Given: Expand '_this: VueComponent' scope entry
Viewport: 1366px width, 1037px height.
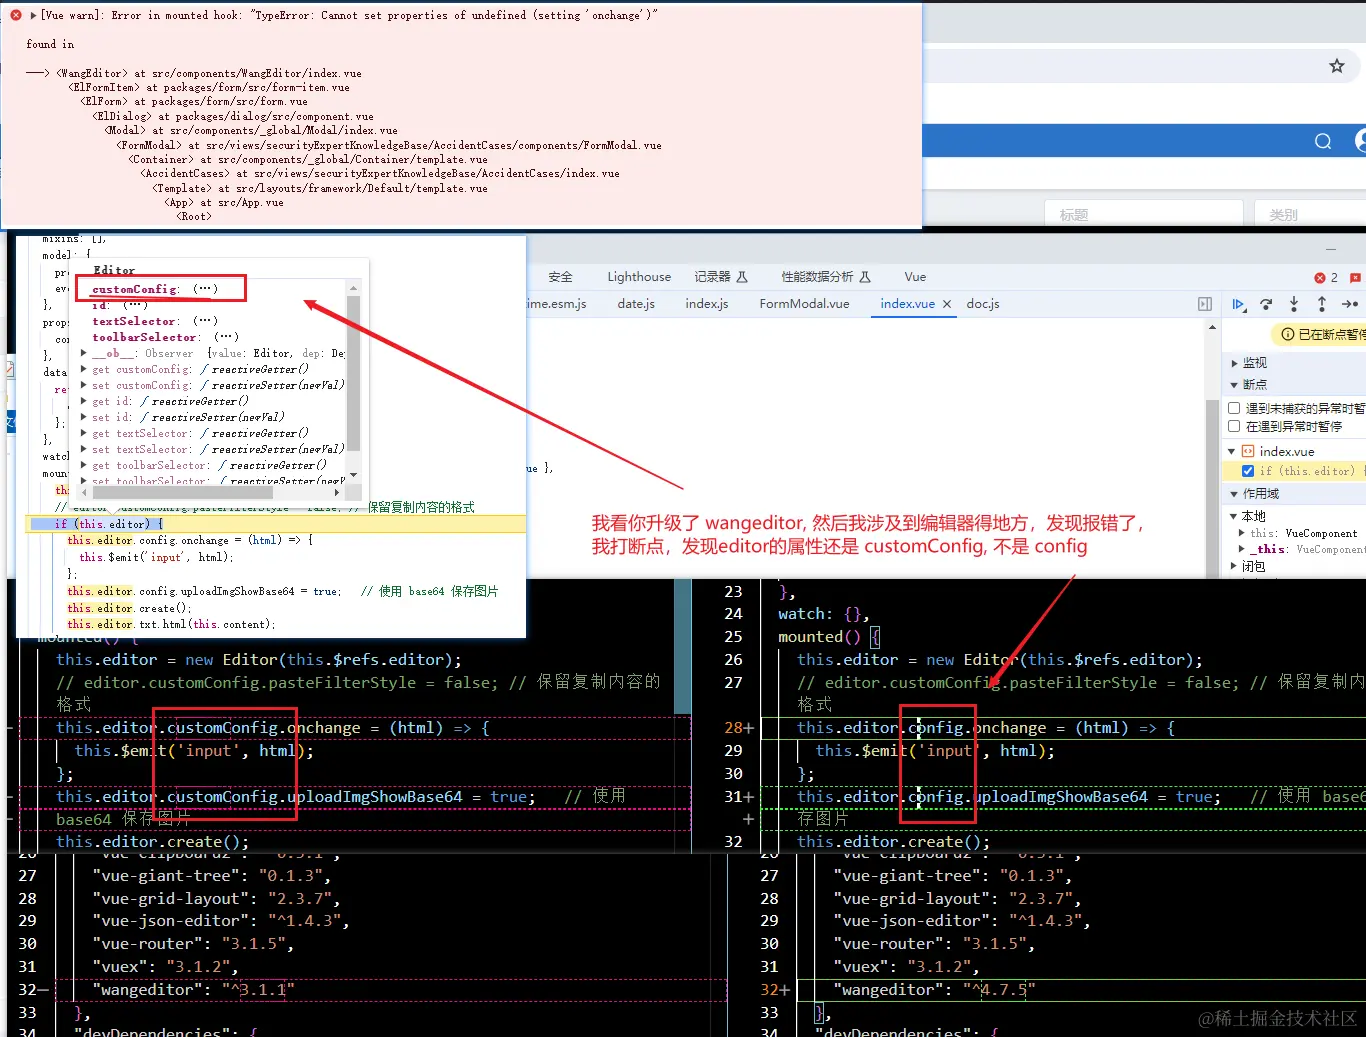Looking at the screenshot, I should (x=1242, y=549).
